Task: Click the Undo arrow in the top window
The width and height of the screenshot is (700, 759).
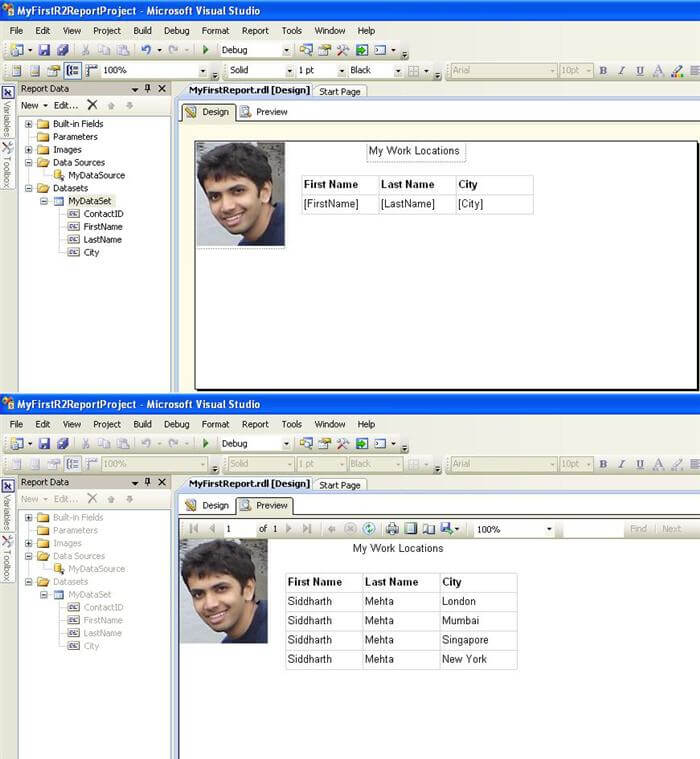Action: click(146, 50)
